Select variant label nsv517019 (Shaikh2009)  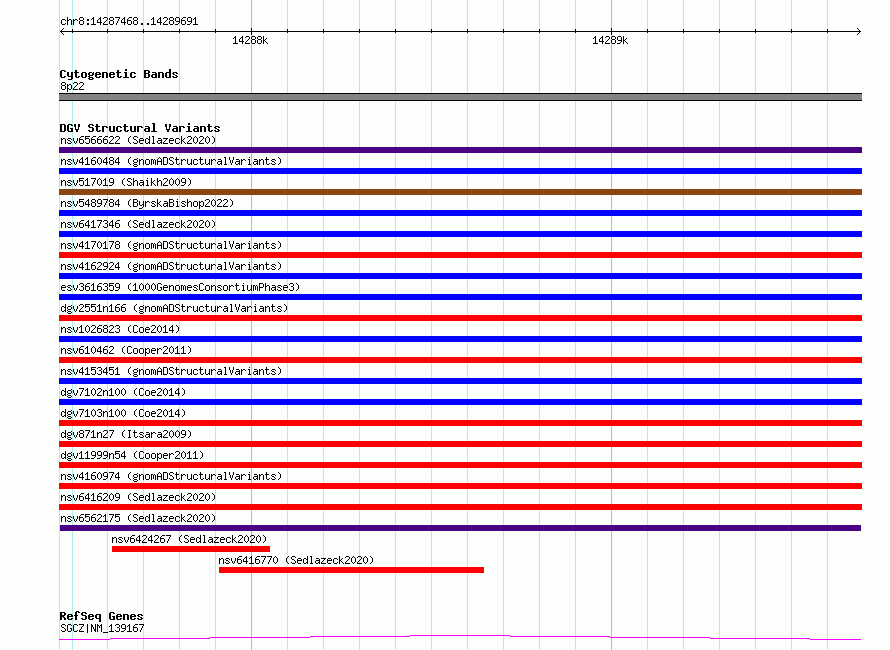click(126, 182)
